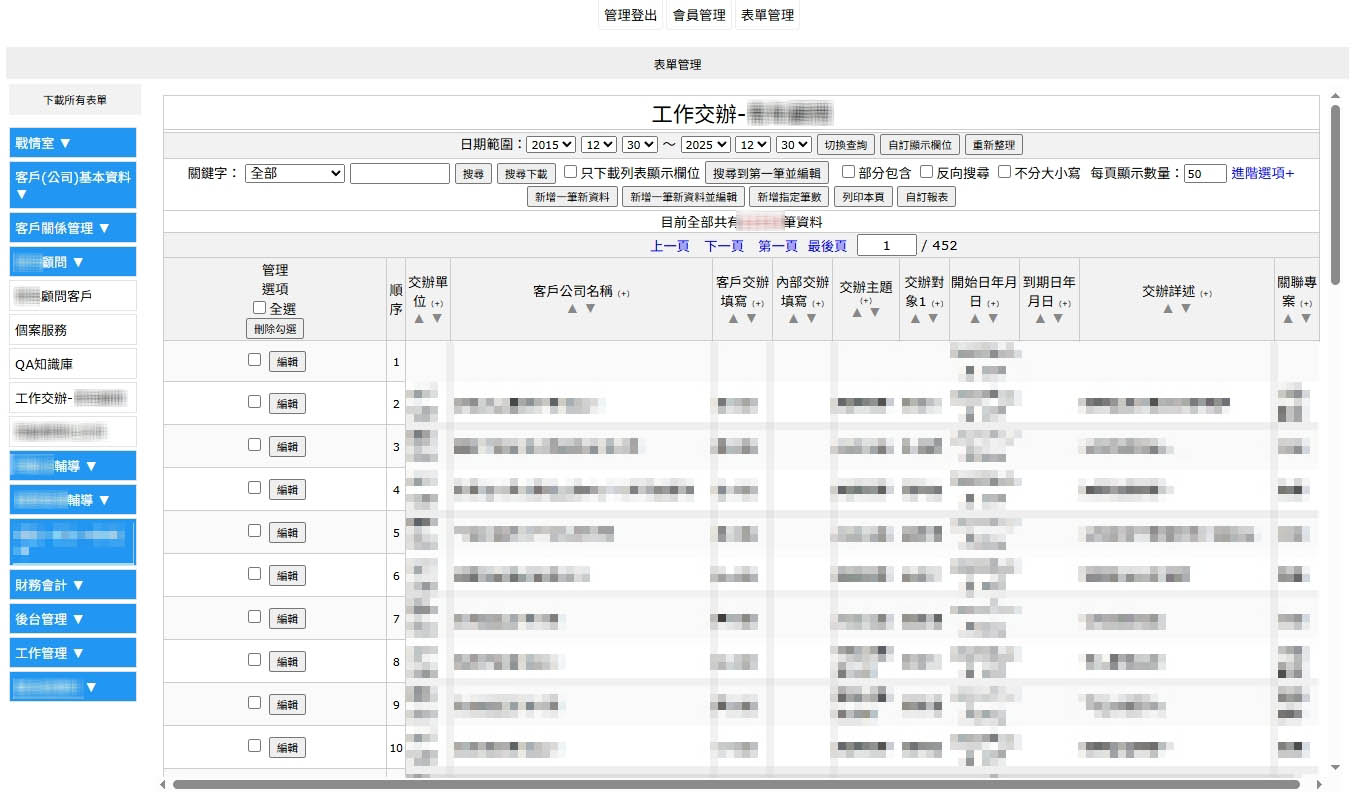The image size is (1356, 801).
Task: Enable the 不分大小寫 checkbox
Action: pos(1004,172)
